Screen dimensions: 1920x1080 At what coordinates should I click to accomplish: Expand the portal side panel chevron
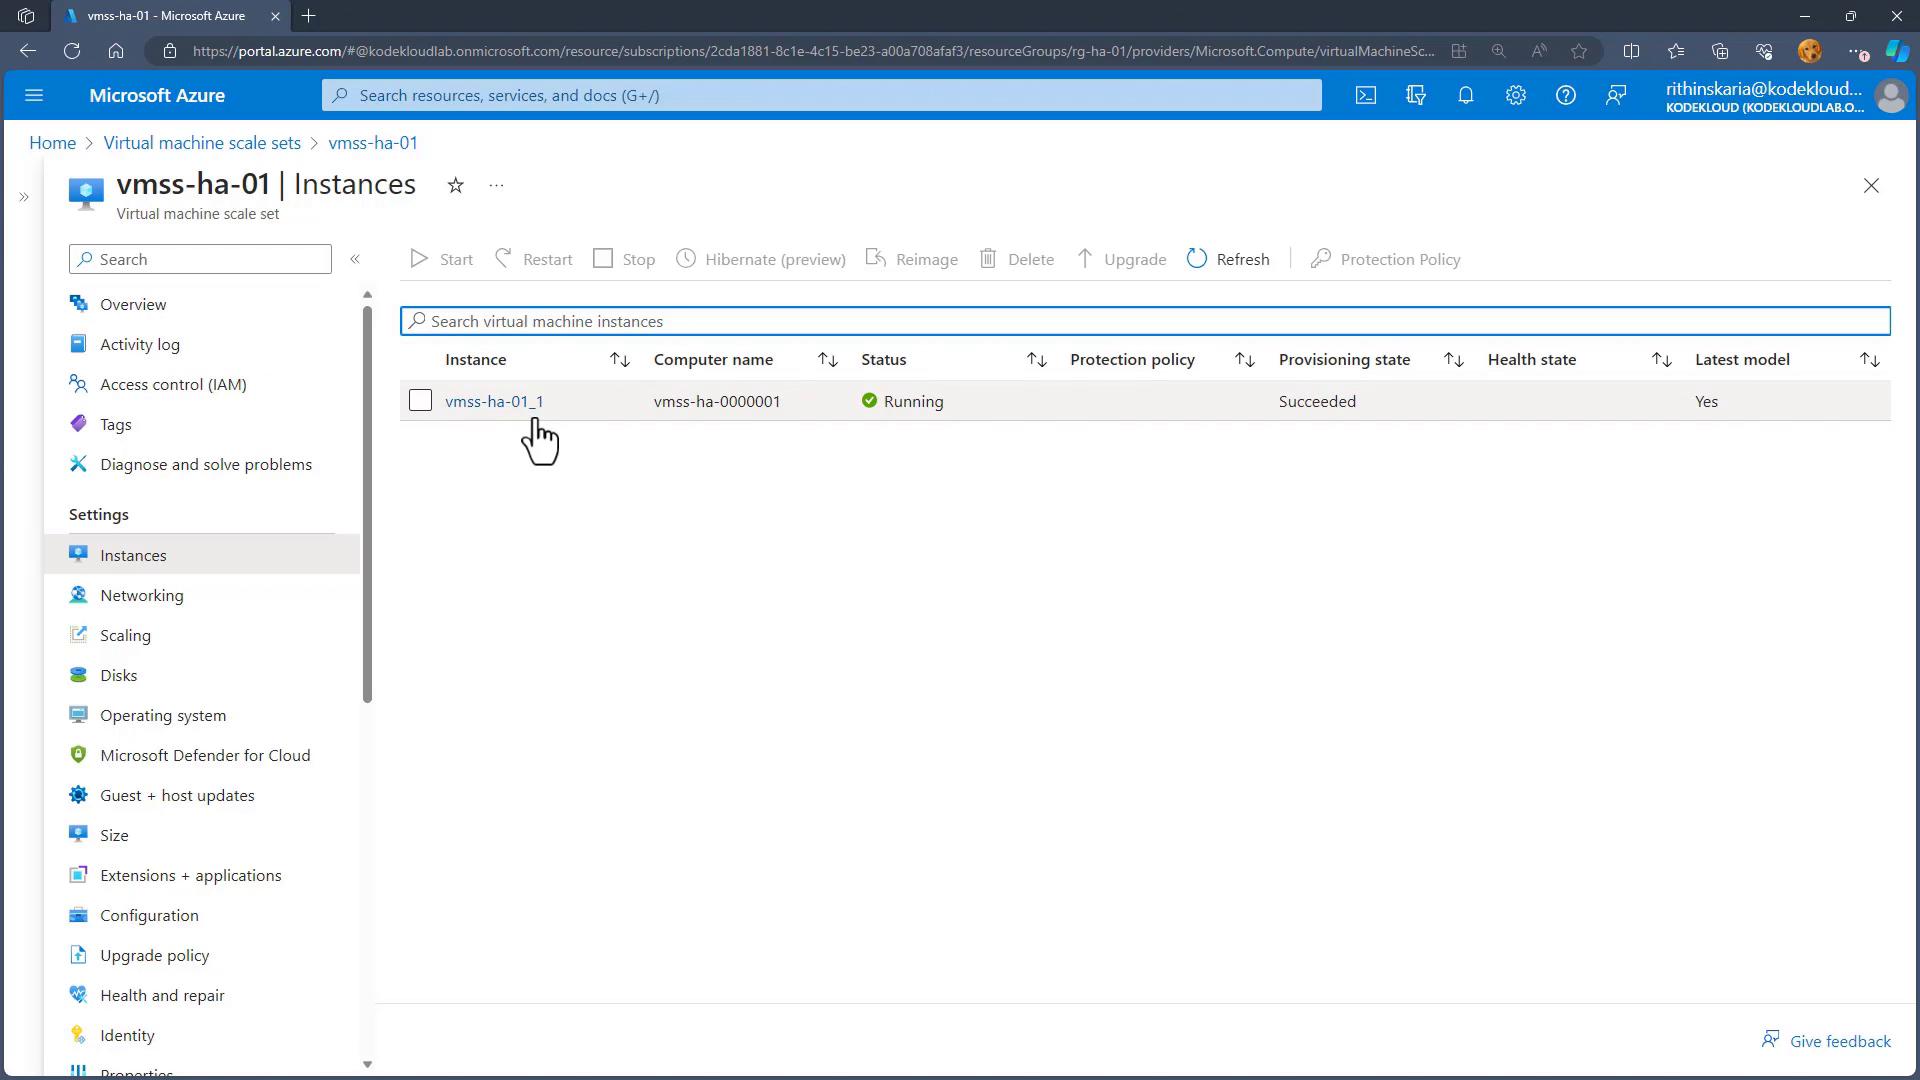click(24, 197)
